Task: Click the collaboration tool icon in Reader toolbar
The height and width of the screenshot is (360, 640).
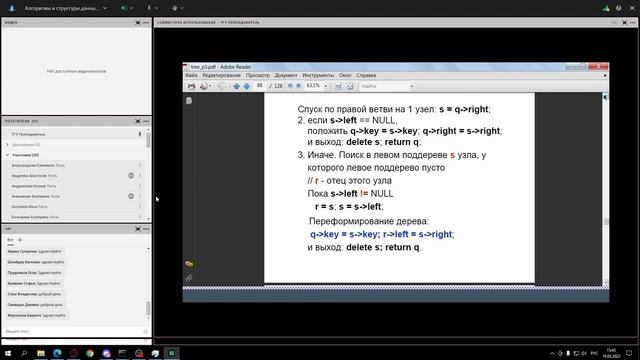Action: tap(222, 86)
